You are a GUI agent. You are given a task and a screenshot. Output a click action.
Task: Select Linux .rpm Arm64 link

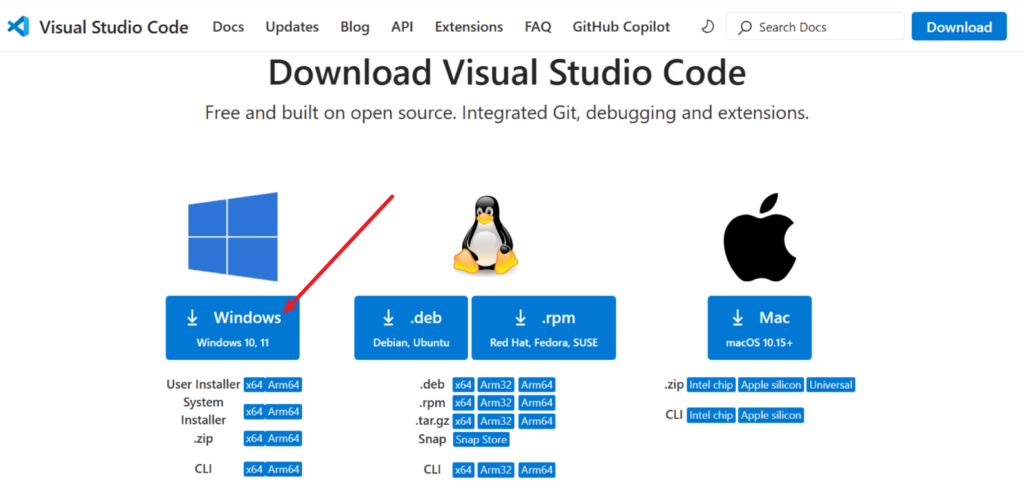pyautogui.click(x=537, y=403)
